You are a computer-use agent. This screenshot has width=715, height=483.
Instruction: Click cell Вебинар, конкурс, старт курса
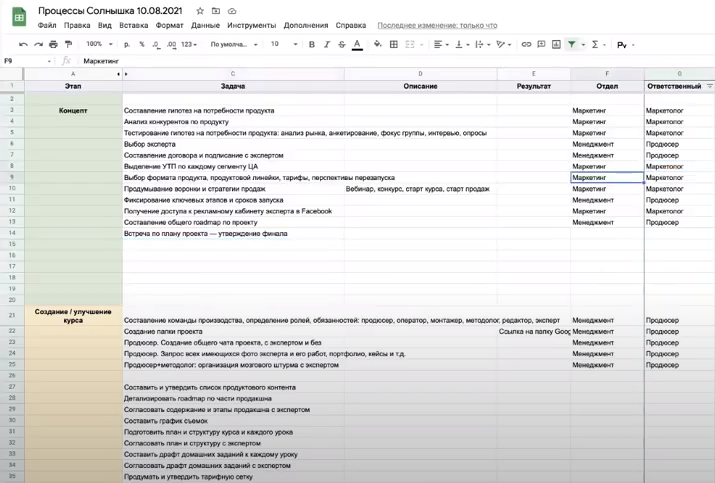point(420,189)
